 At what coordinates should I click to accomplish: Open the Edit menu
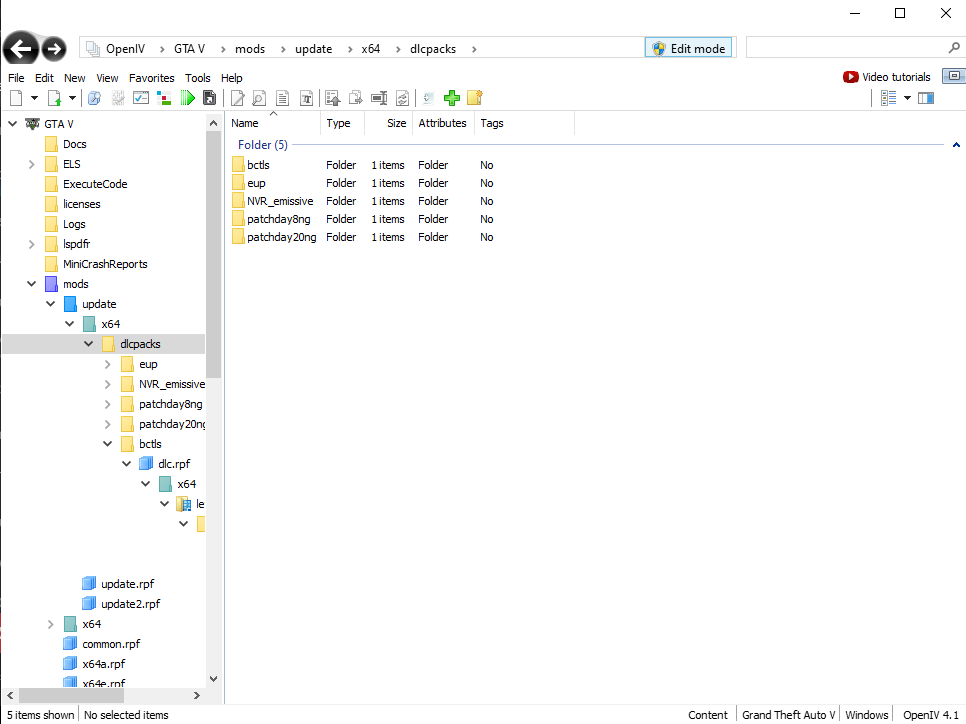tap(44, 78)
